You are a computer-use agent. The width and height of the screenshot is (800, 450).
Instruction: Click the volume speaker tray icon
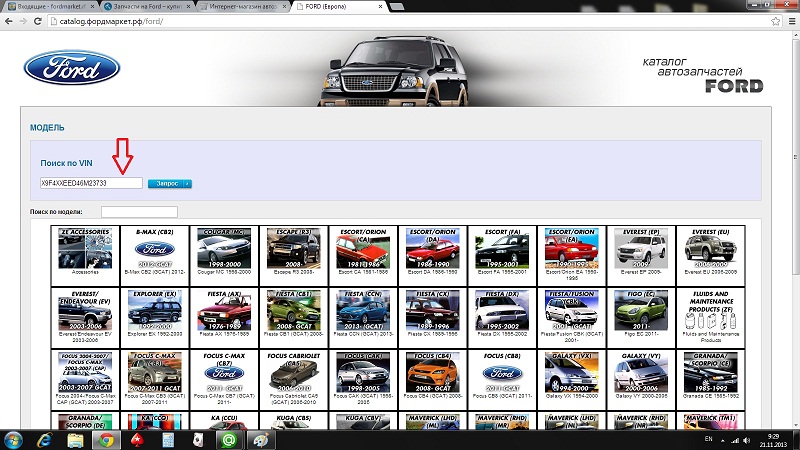tap(746, 440)
